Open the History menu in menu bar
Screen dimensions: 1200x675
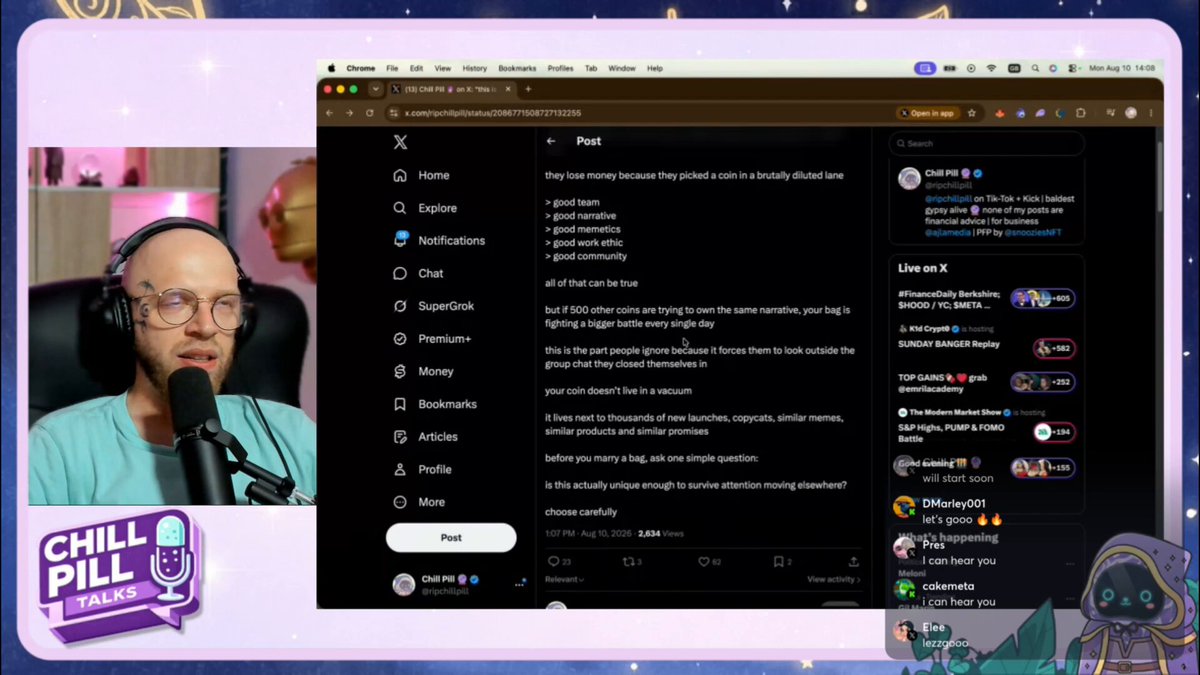point(474,69)
